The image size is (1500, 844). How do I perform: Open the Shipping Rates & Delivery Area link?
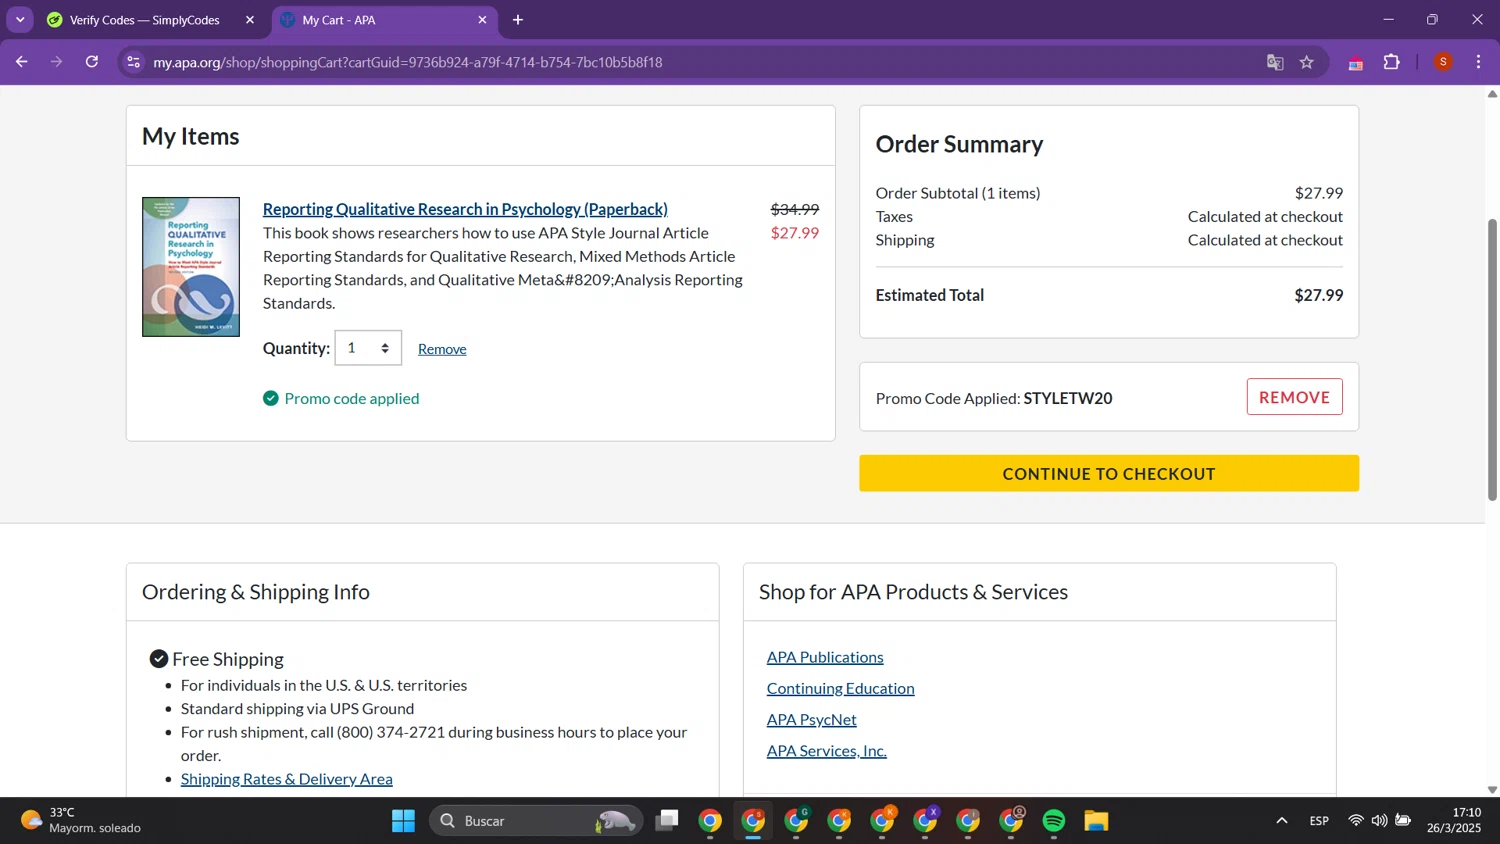click(x=287, y=779)
